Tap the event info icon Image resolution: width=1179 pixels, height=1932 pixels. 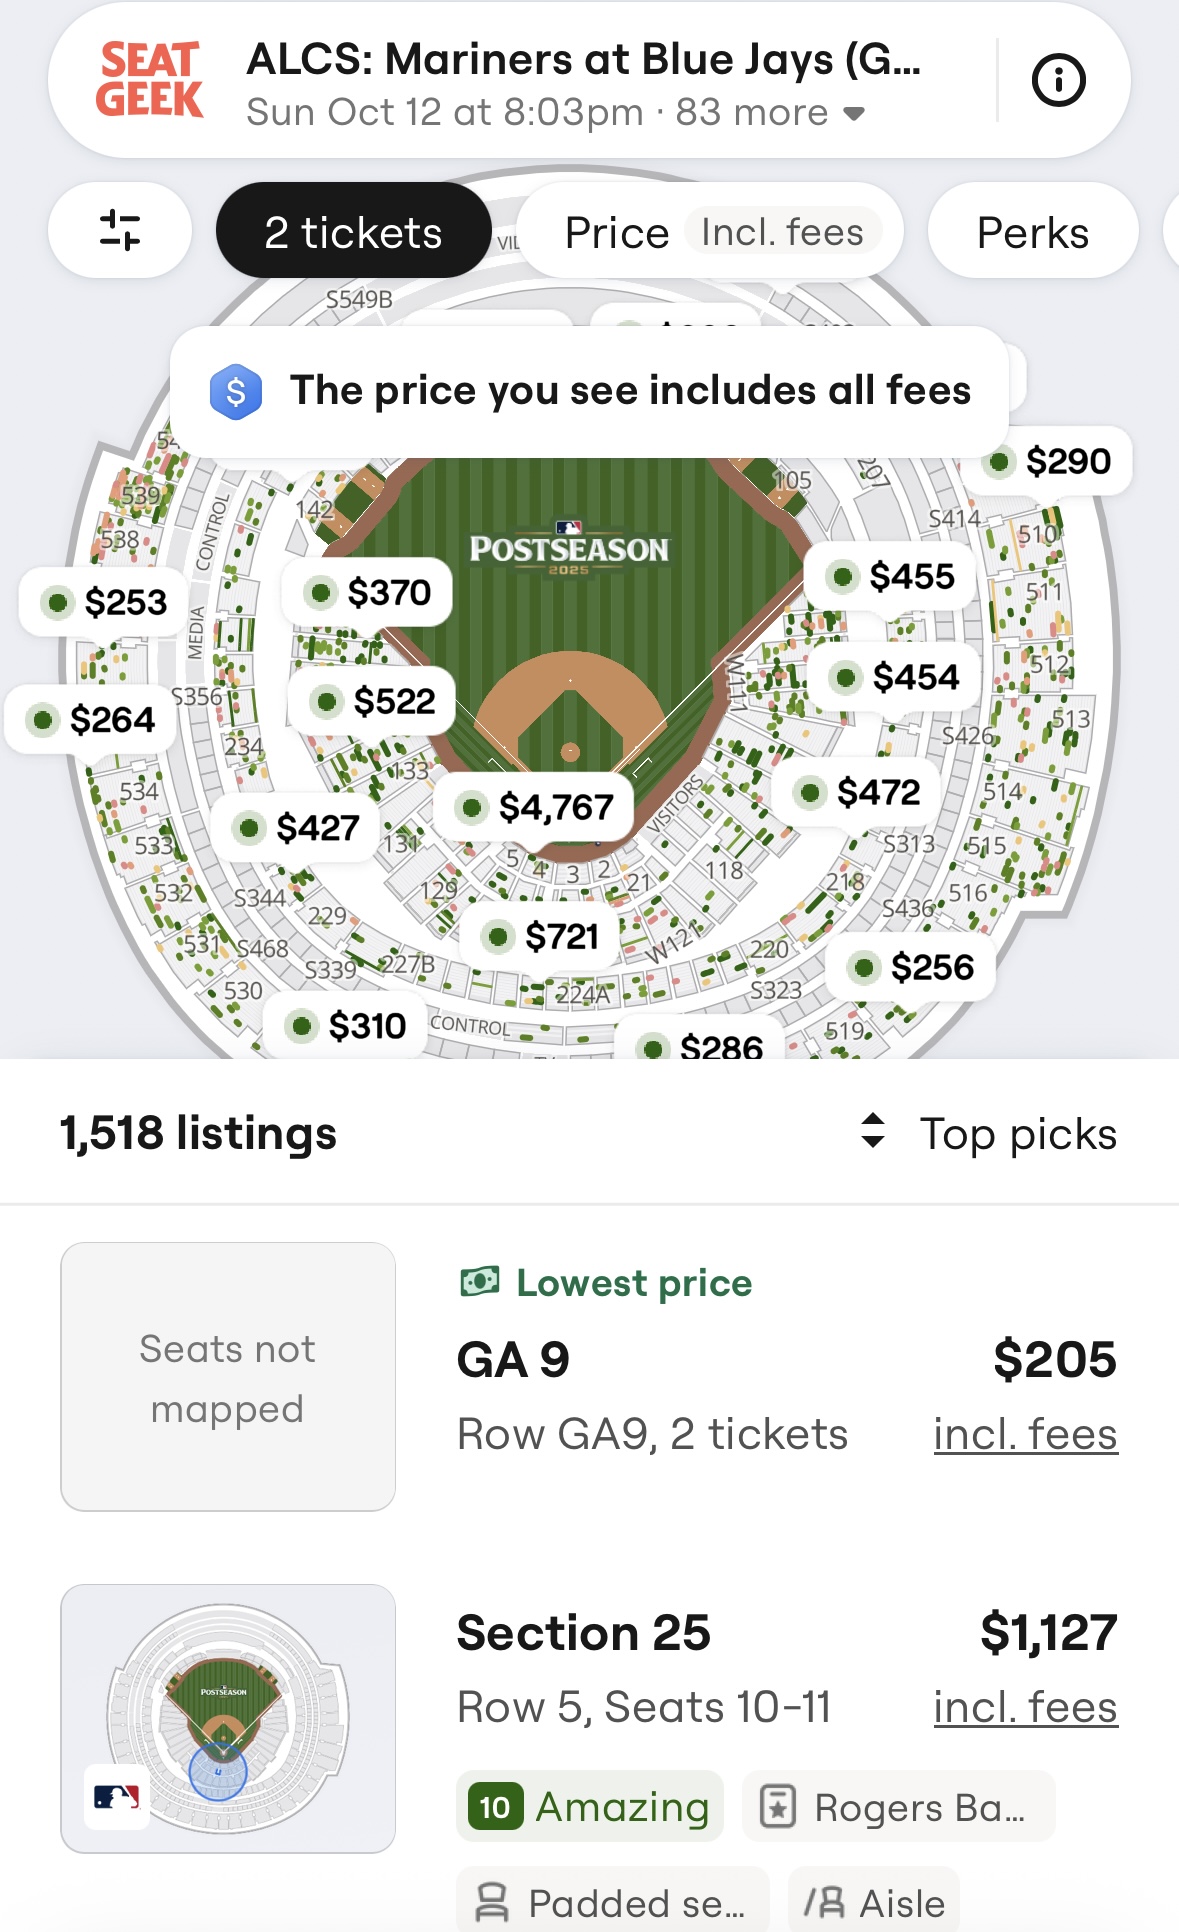point(1058,80)
